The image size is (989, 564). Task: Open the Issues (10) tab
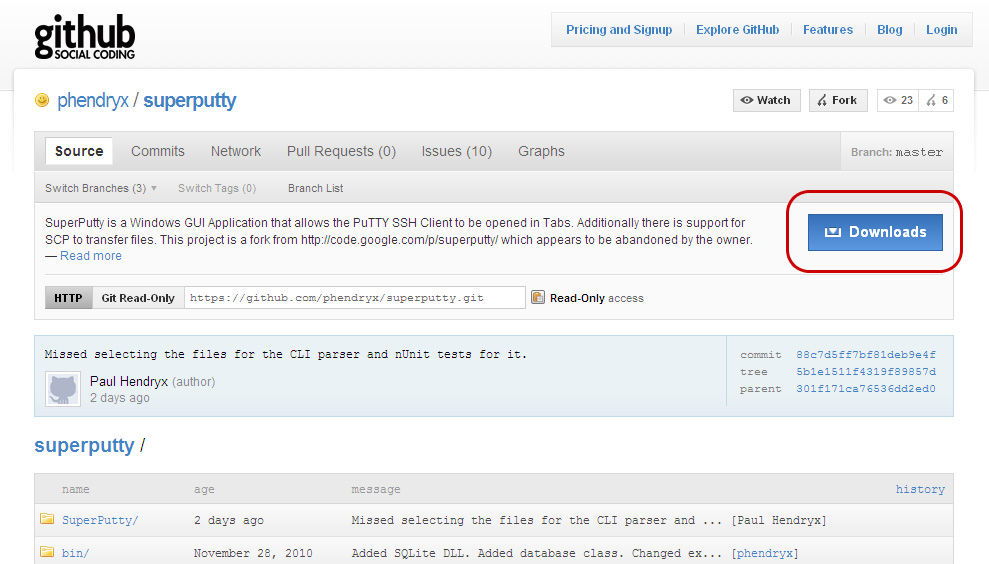point(457,151)
